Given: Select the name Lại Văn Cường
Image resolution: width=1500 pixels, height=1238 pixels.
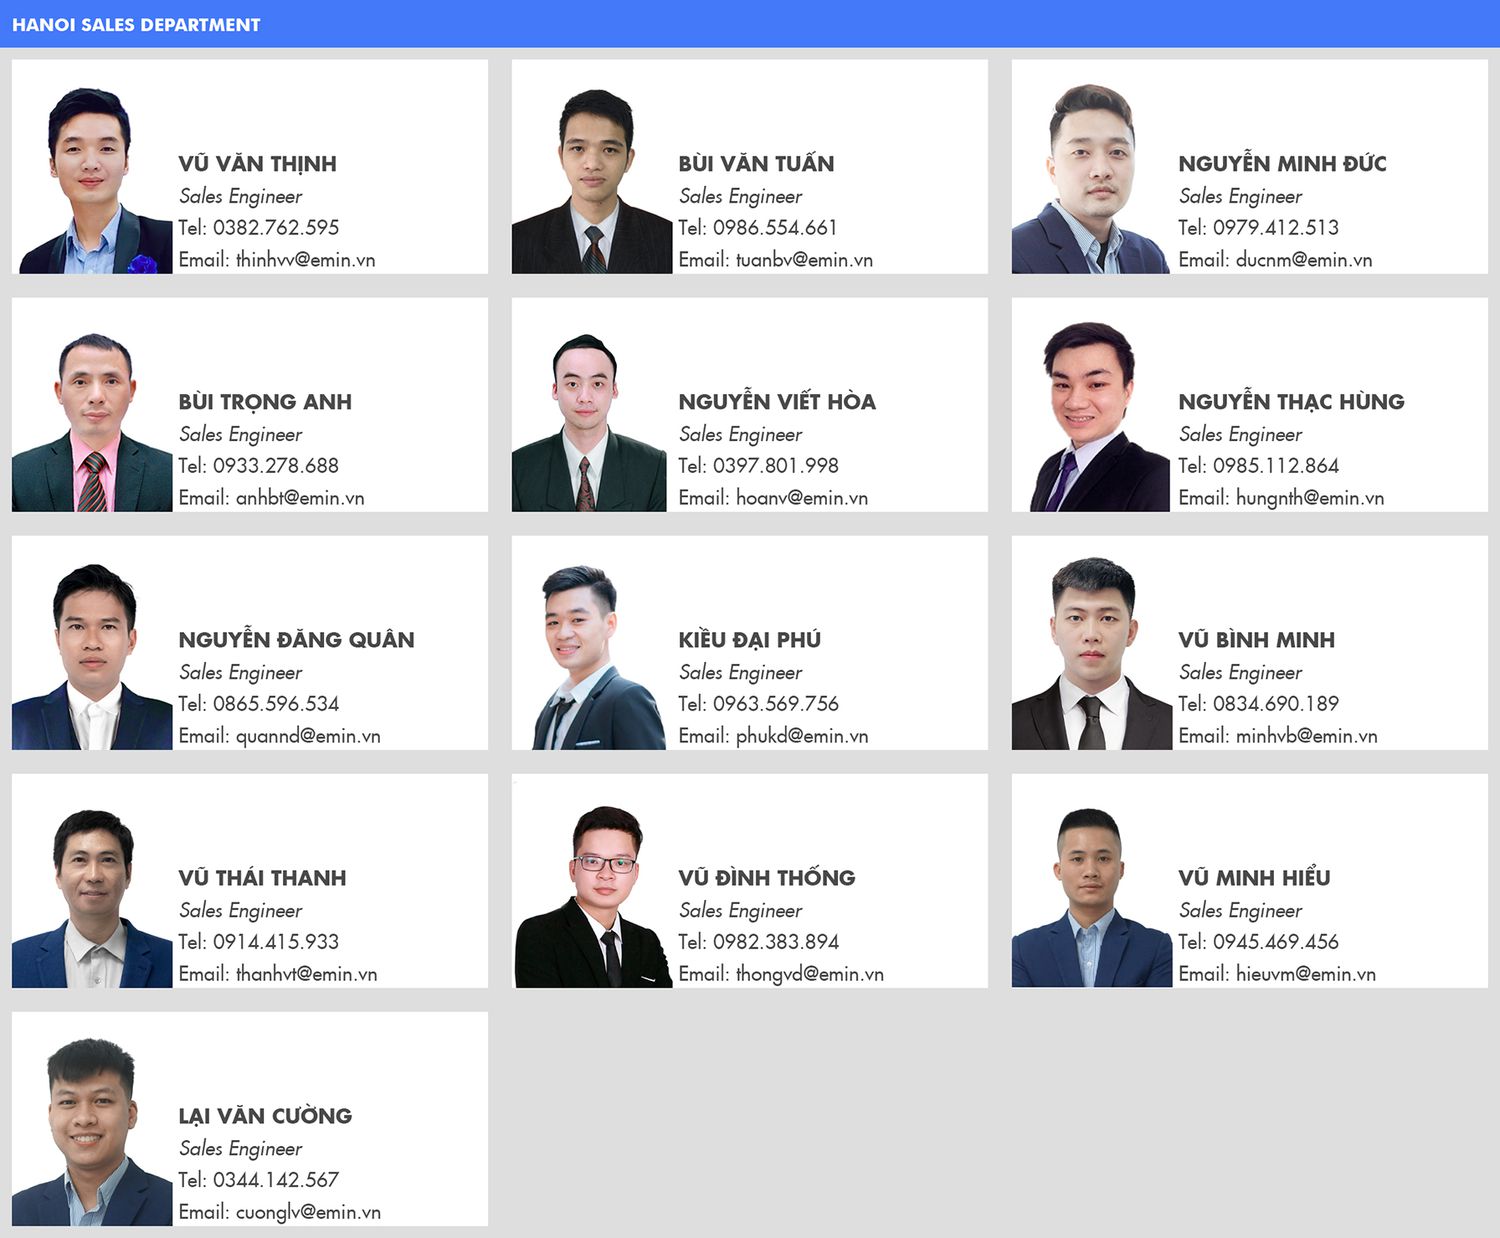Looking at the screenshot, I should point(265,1116).
